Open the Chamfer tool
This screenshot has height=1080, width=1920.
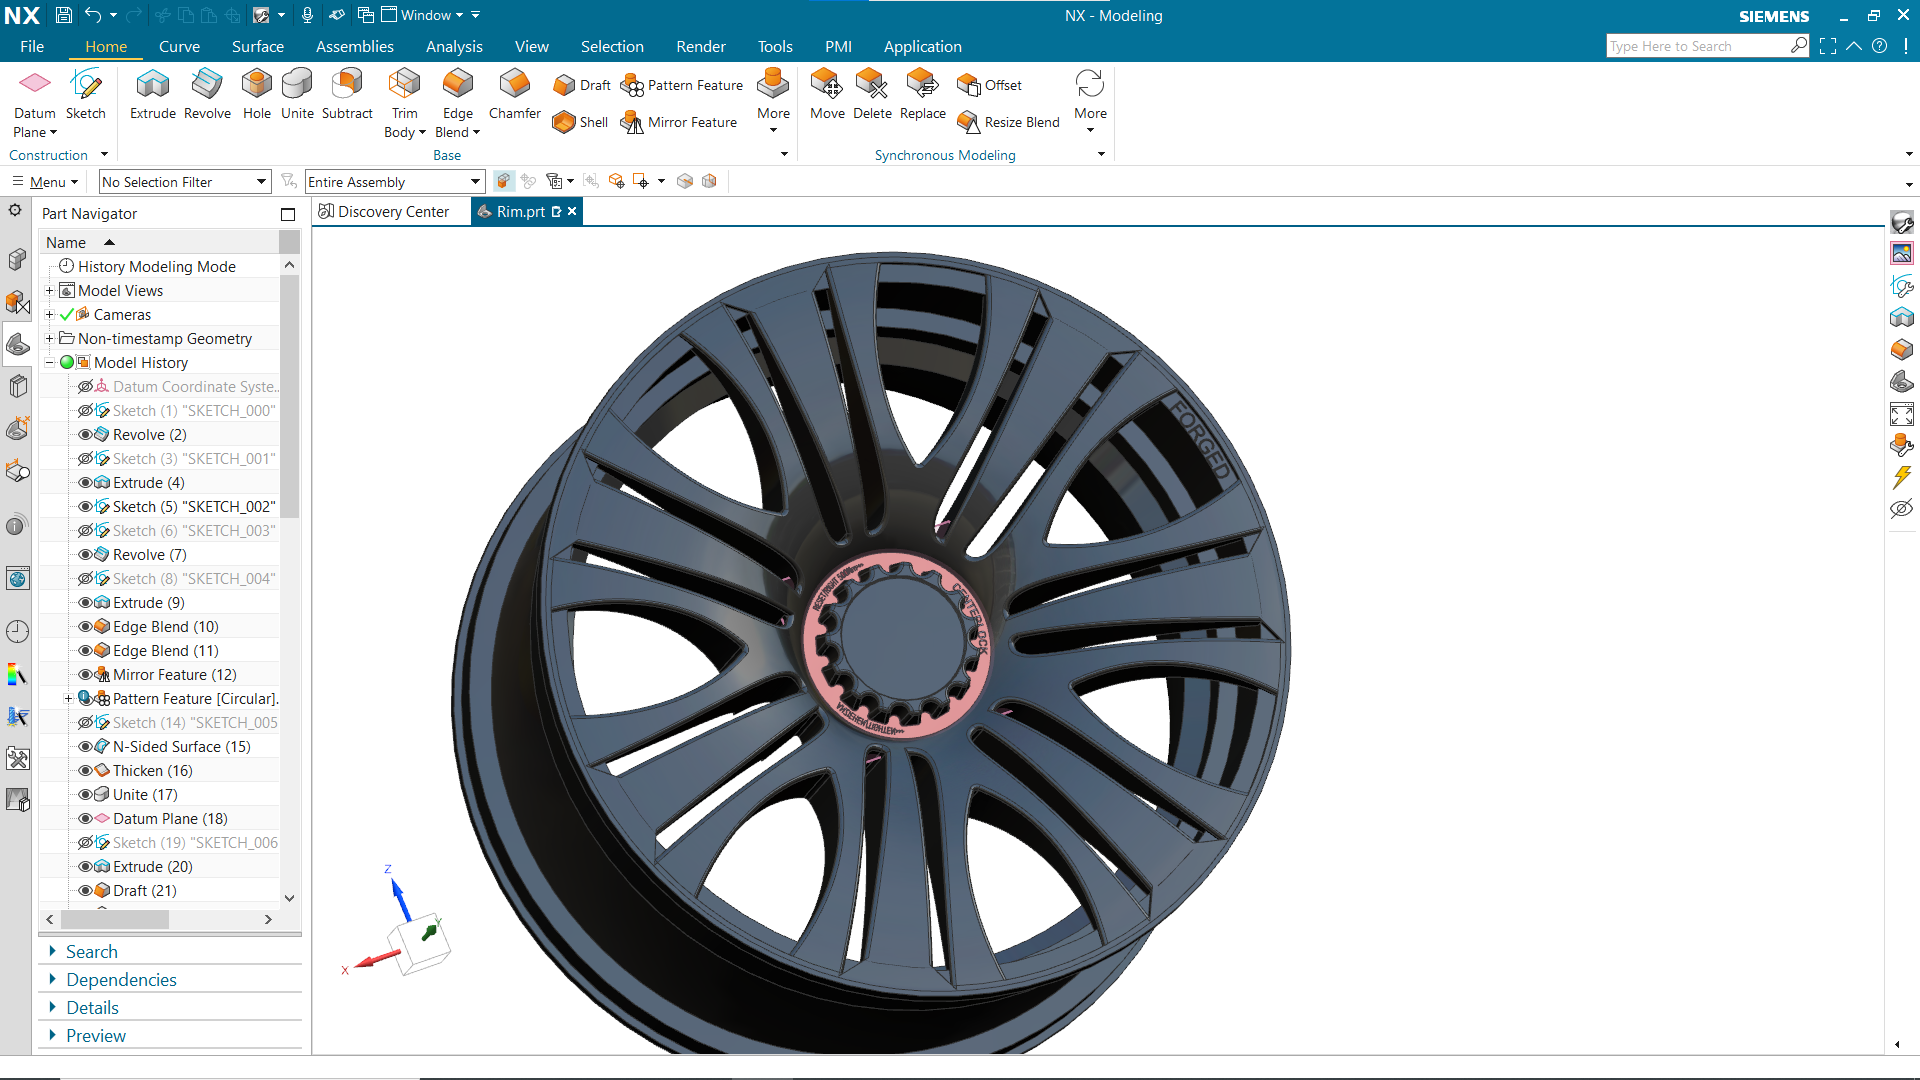(x=515, y=86)
